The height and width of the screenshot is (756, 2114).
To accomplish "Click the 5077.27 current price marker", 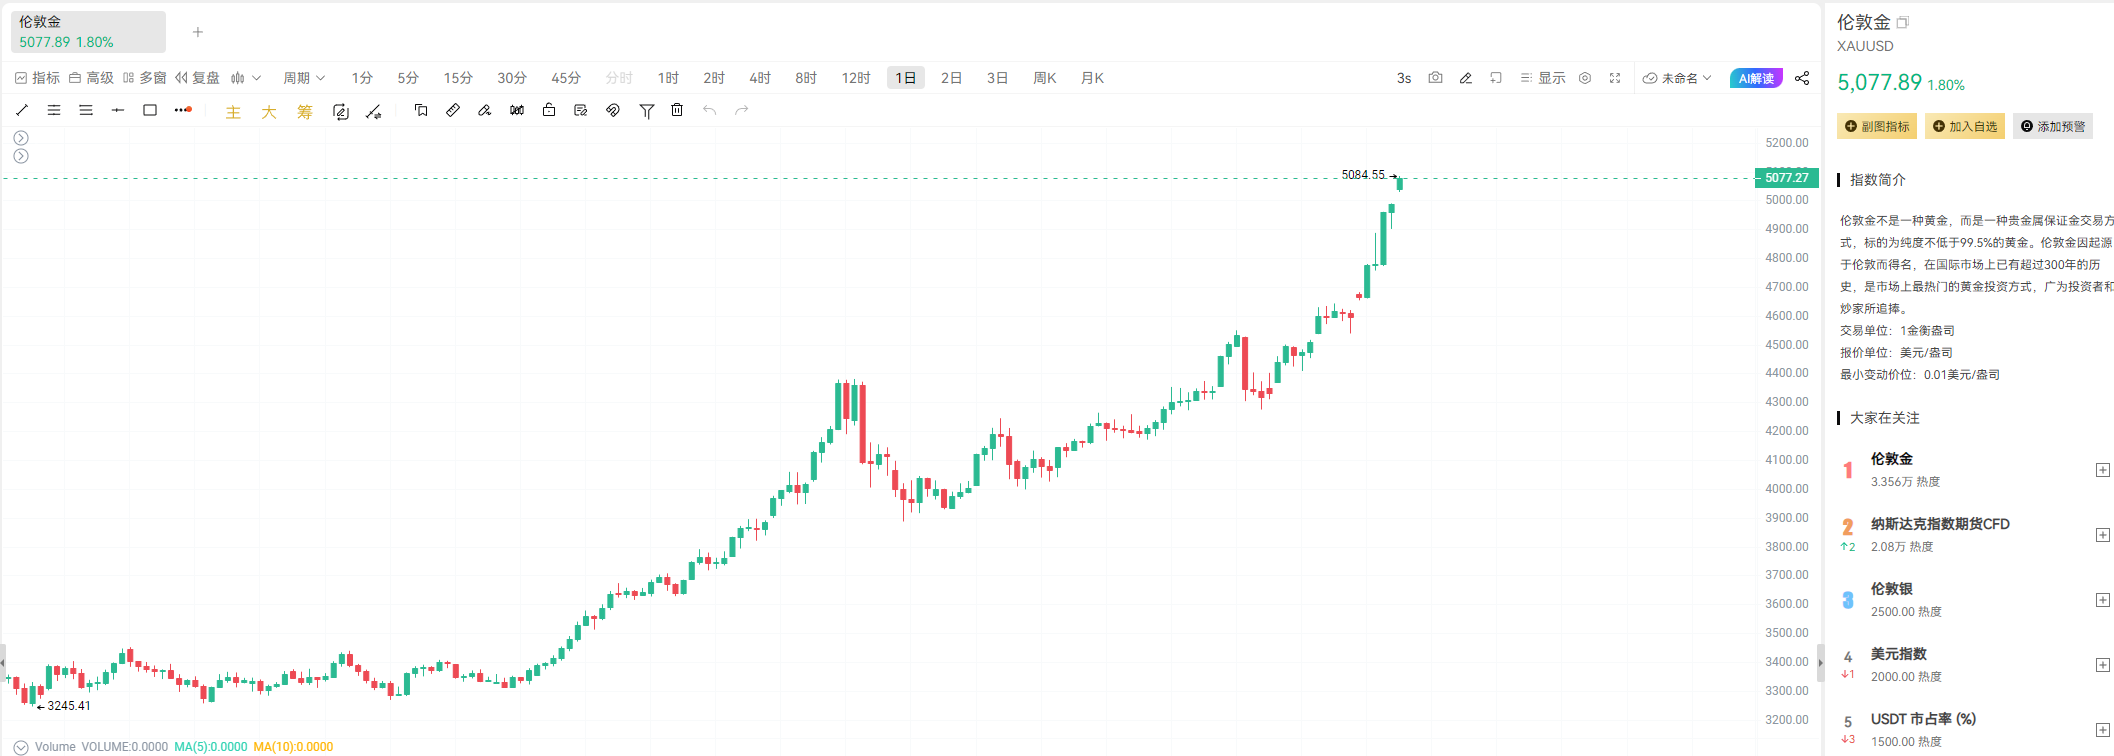I will (1786, 178).
